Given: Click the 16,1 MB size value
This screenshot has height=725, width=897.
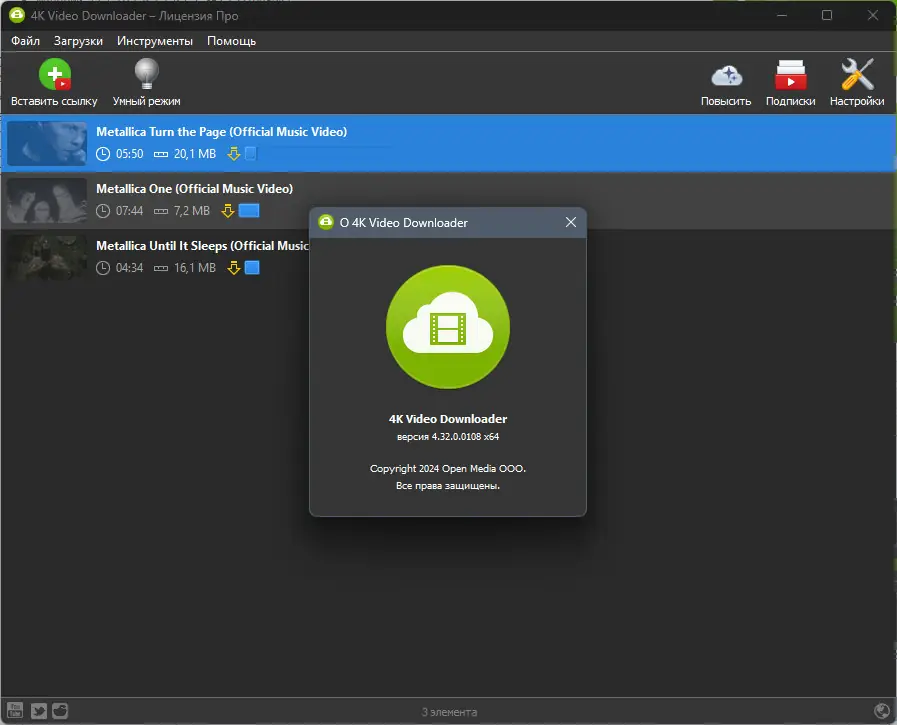Looking at the screenshot, I should pos(195,268).
